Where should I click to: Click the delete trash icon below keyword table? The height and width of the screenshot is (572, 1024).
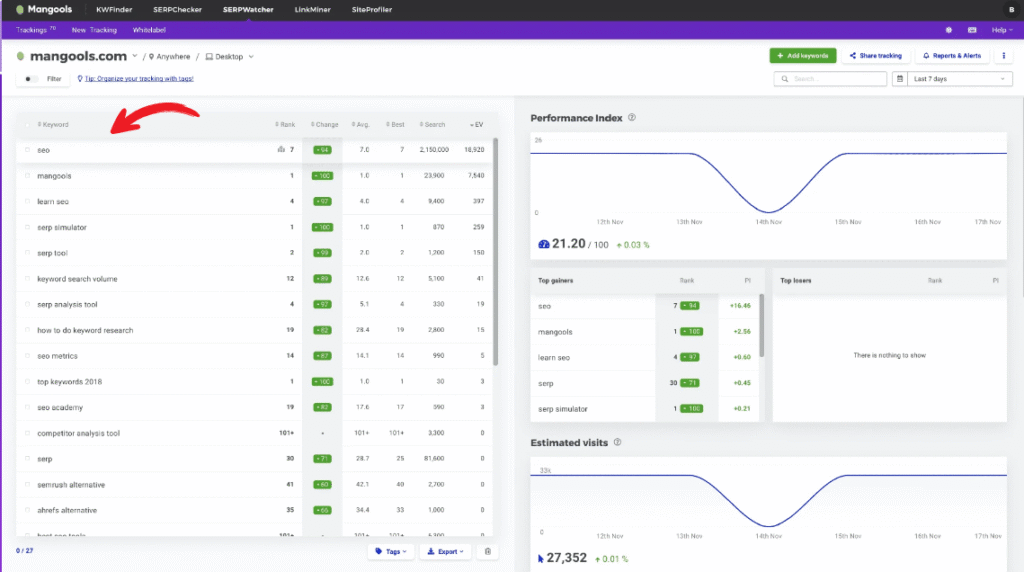[x=488, y=551]
